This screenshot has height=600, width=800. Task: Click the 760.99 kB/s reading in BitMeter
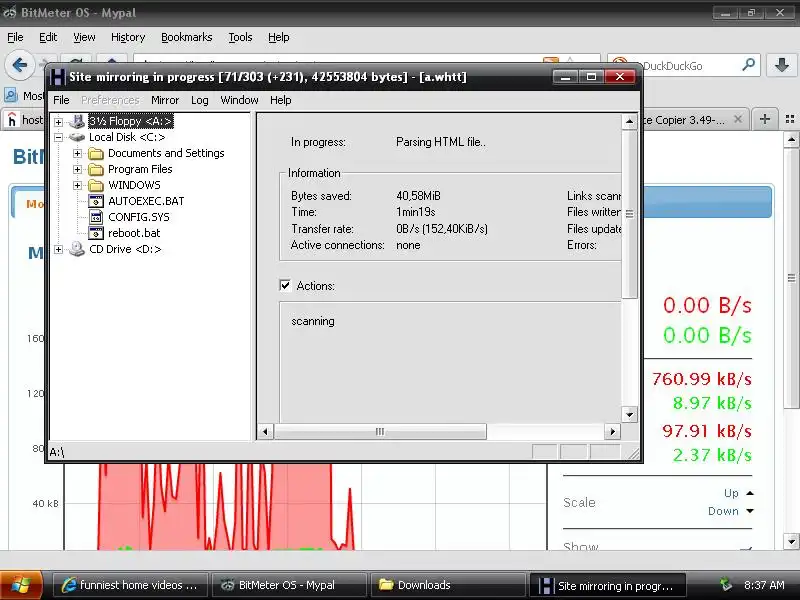702,379
